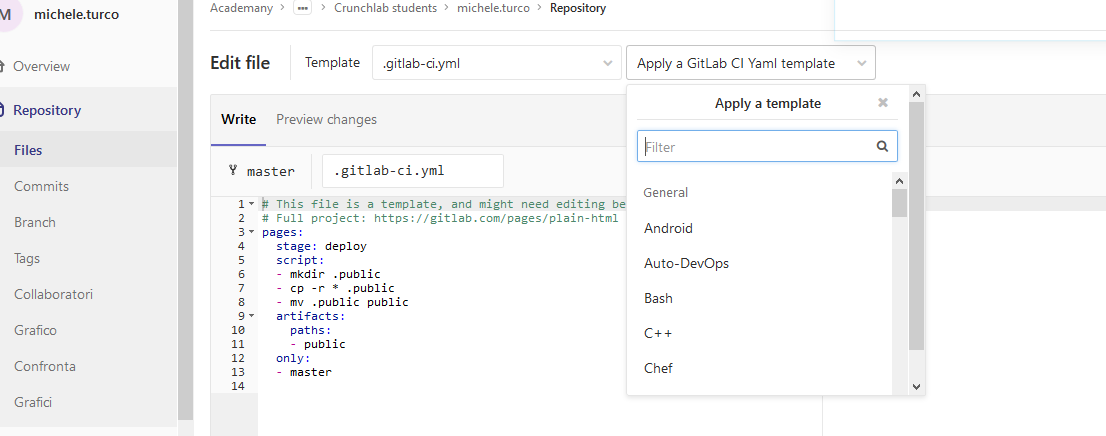
Task: Expand the collapsed breadcrumb ellipsis button
Action: (303, 8)
